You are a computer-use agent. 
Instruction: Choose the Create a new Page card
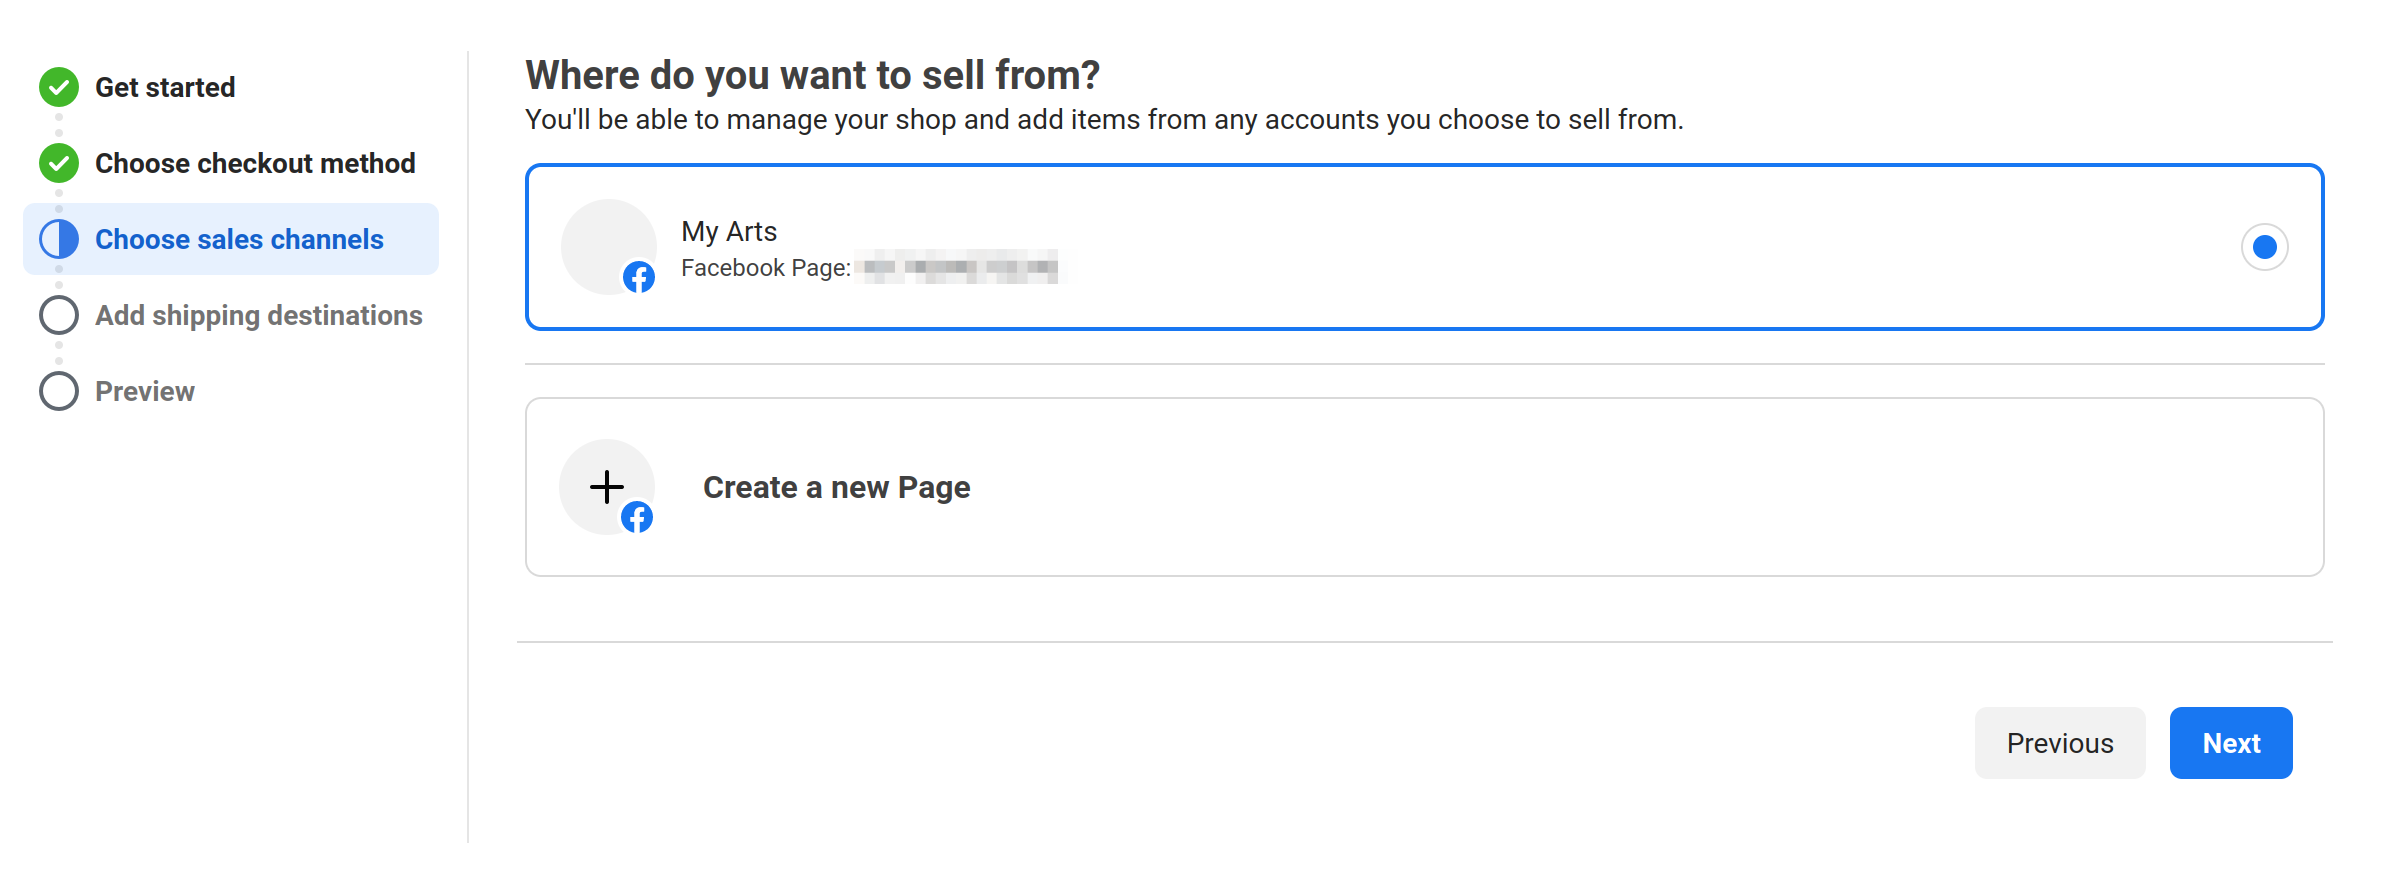(1425, 487)
